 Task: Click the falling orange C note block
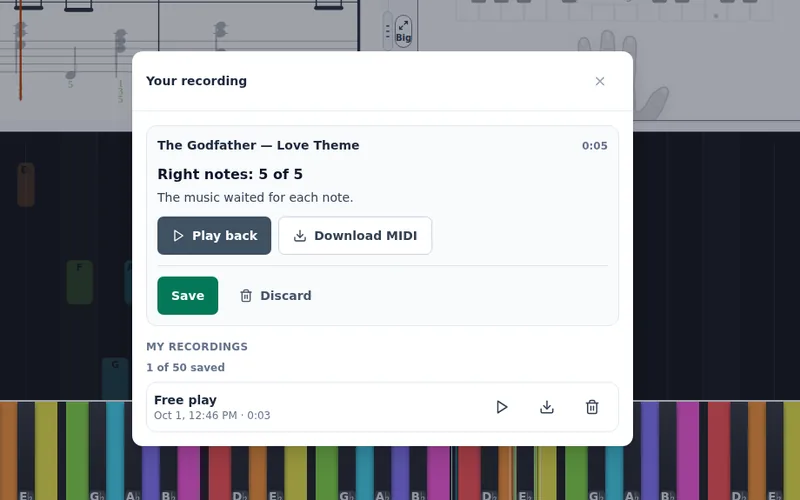(26, 185)
